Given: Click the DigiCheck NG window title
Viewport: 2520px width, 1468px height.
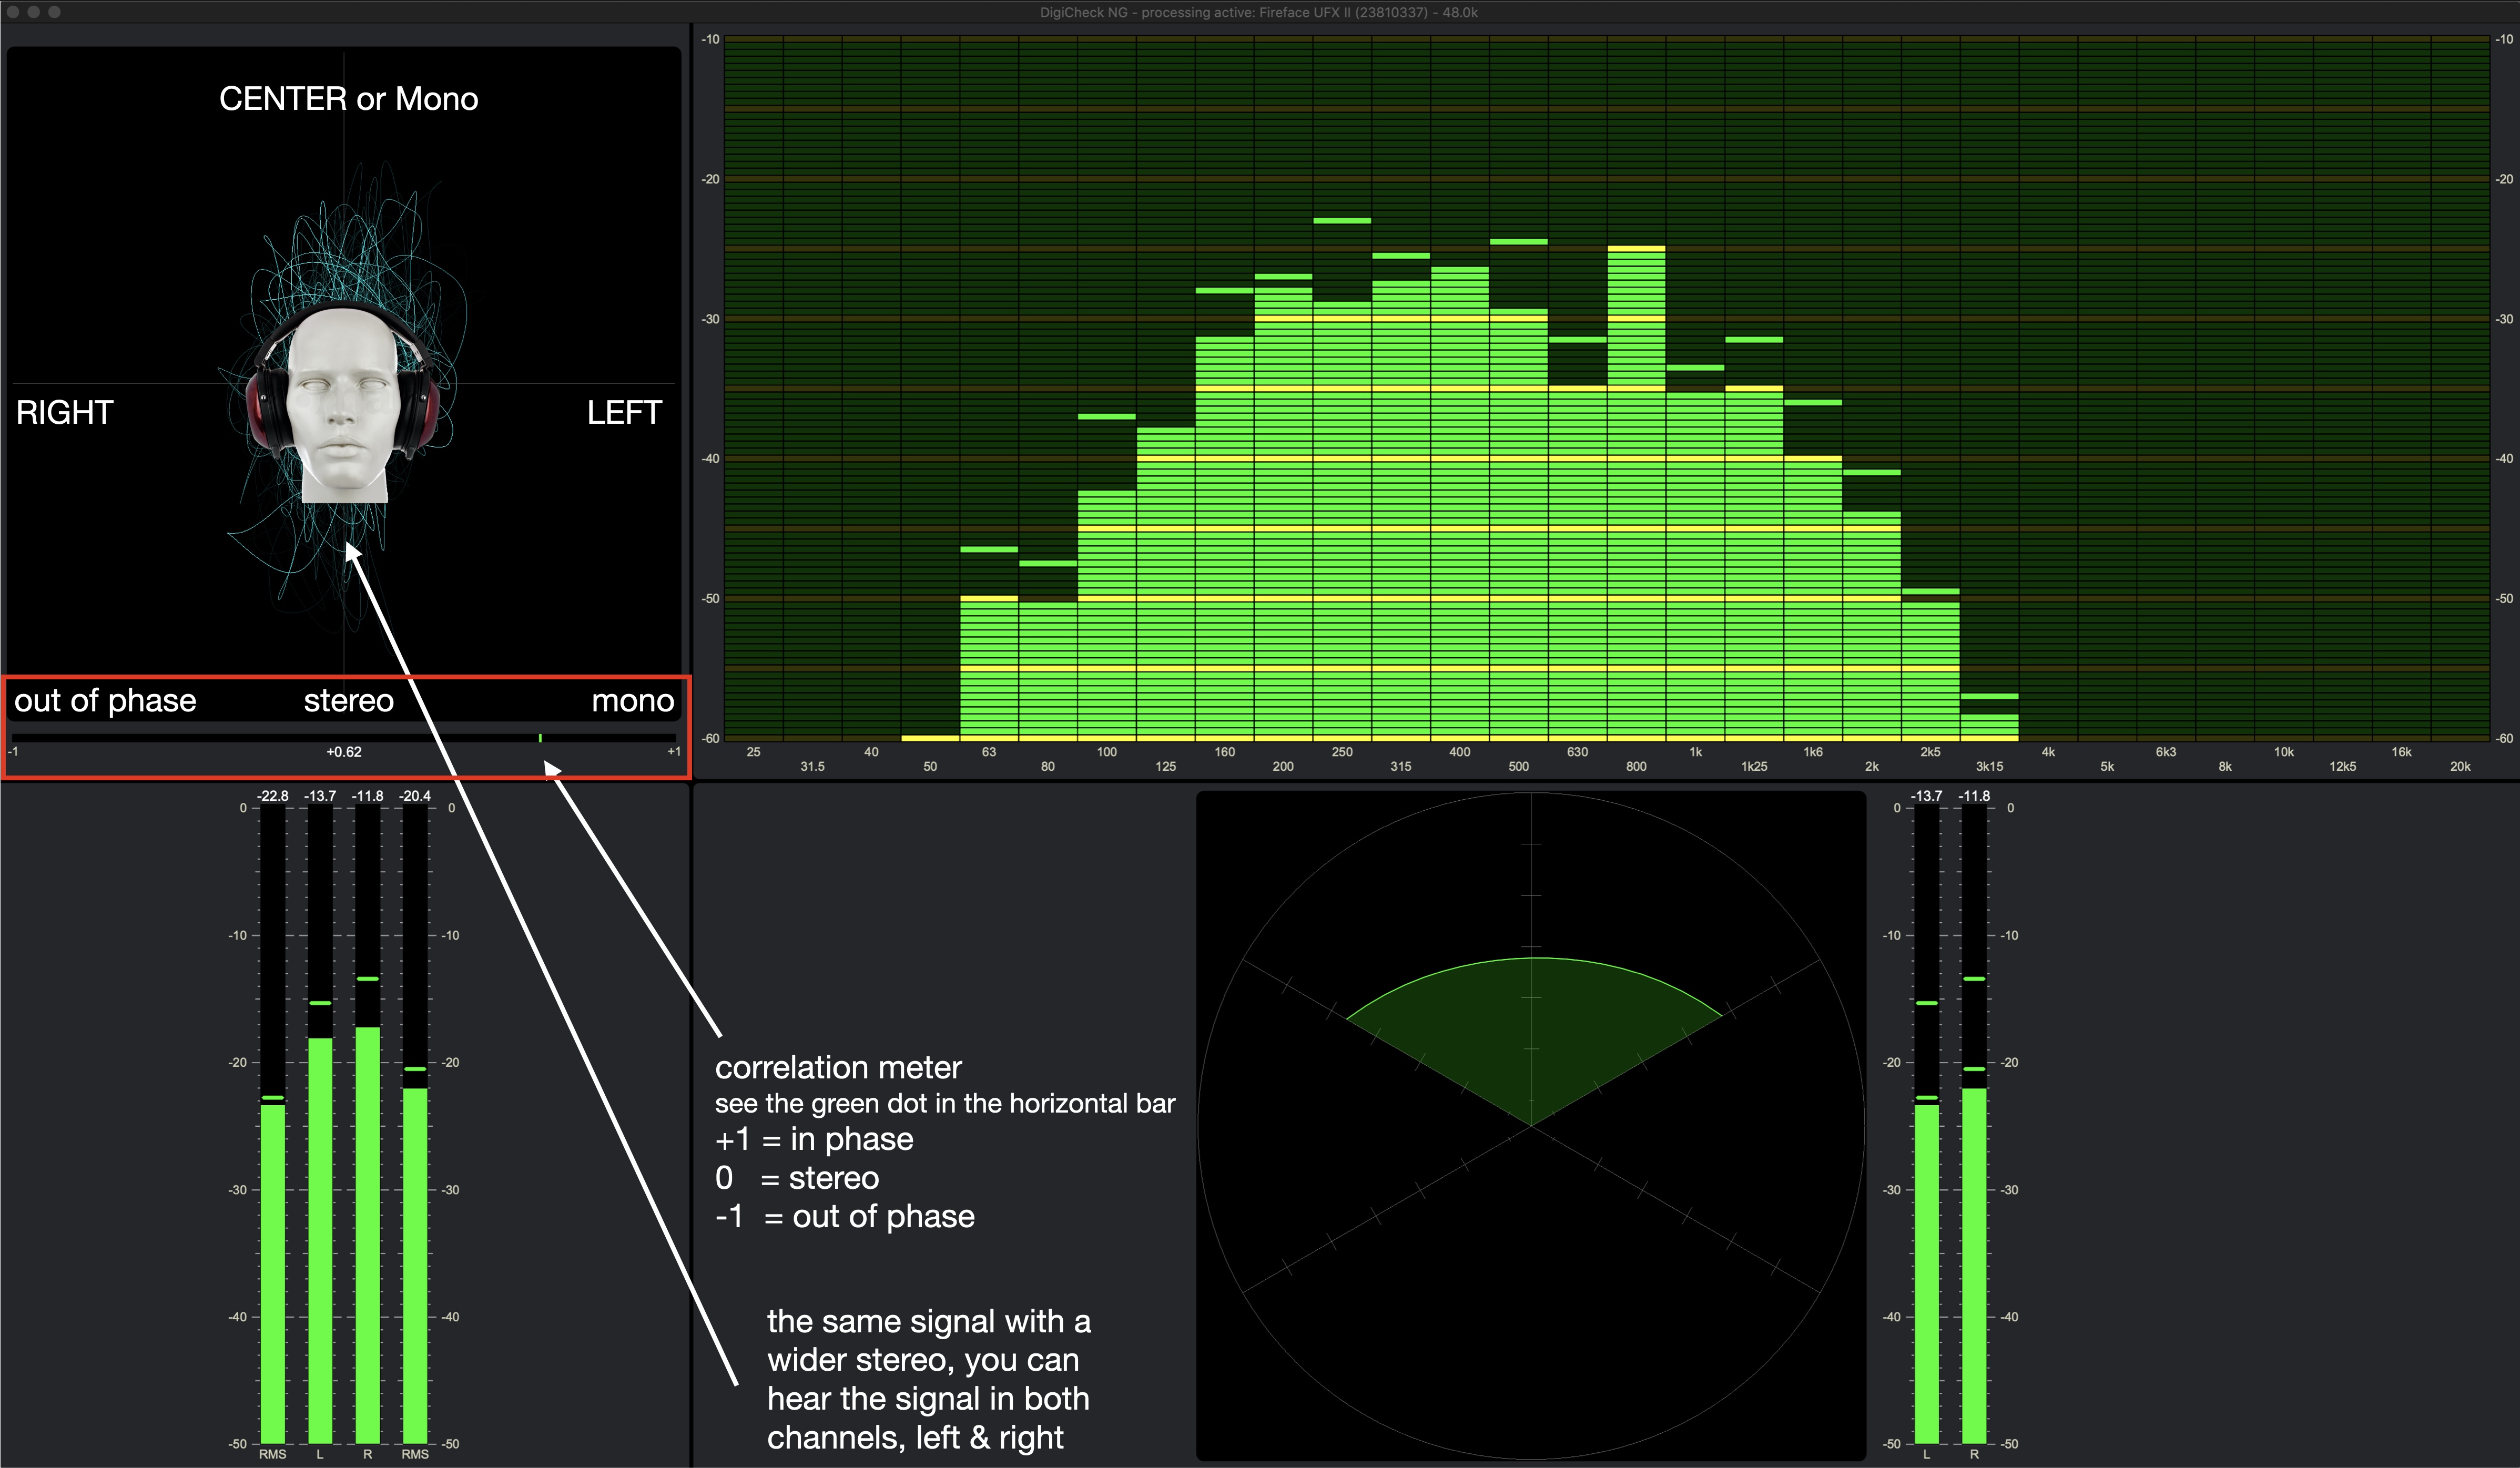Looking at the screenshot, I should pyautogui.click(x=1258, y=12).
